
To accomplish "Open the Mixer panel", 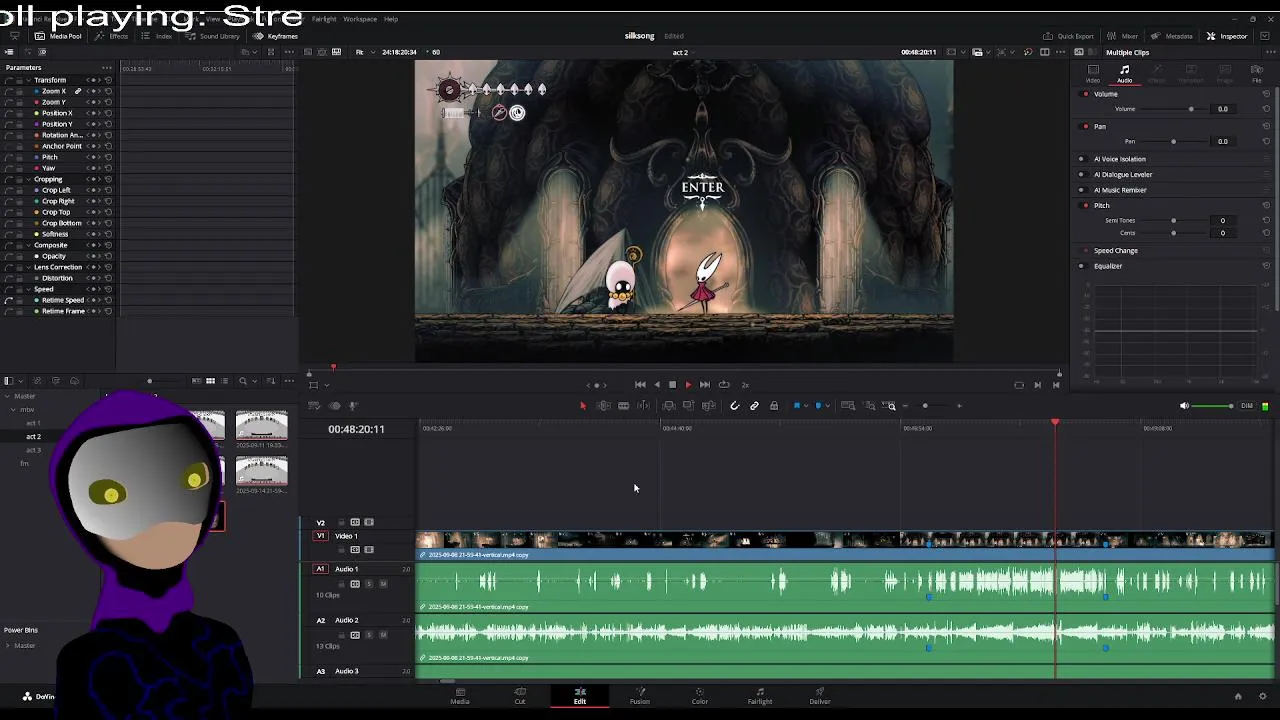I will (x=1123, y=36).
